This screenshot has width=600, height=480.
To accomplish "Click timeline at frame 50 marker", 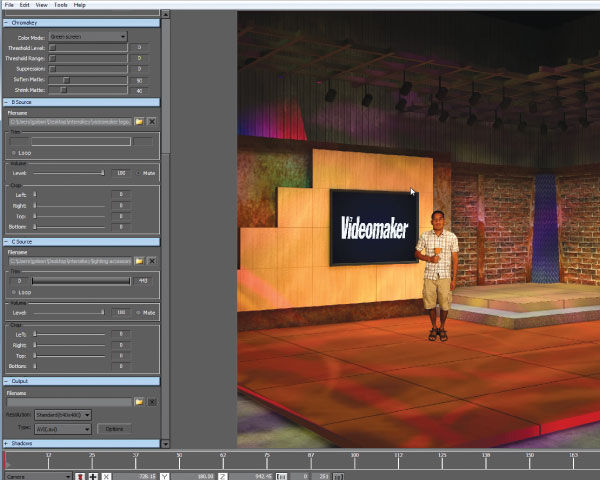I will point(179,460).
